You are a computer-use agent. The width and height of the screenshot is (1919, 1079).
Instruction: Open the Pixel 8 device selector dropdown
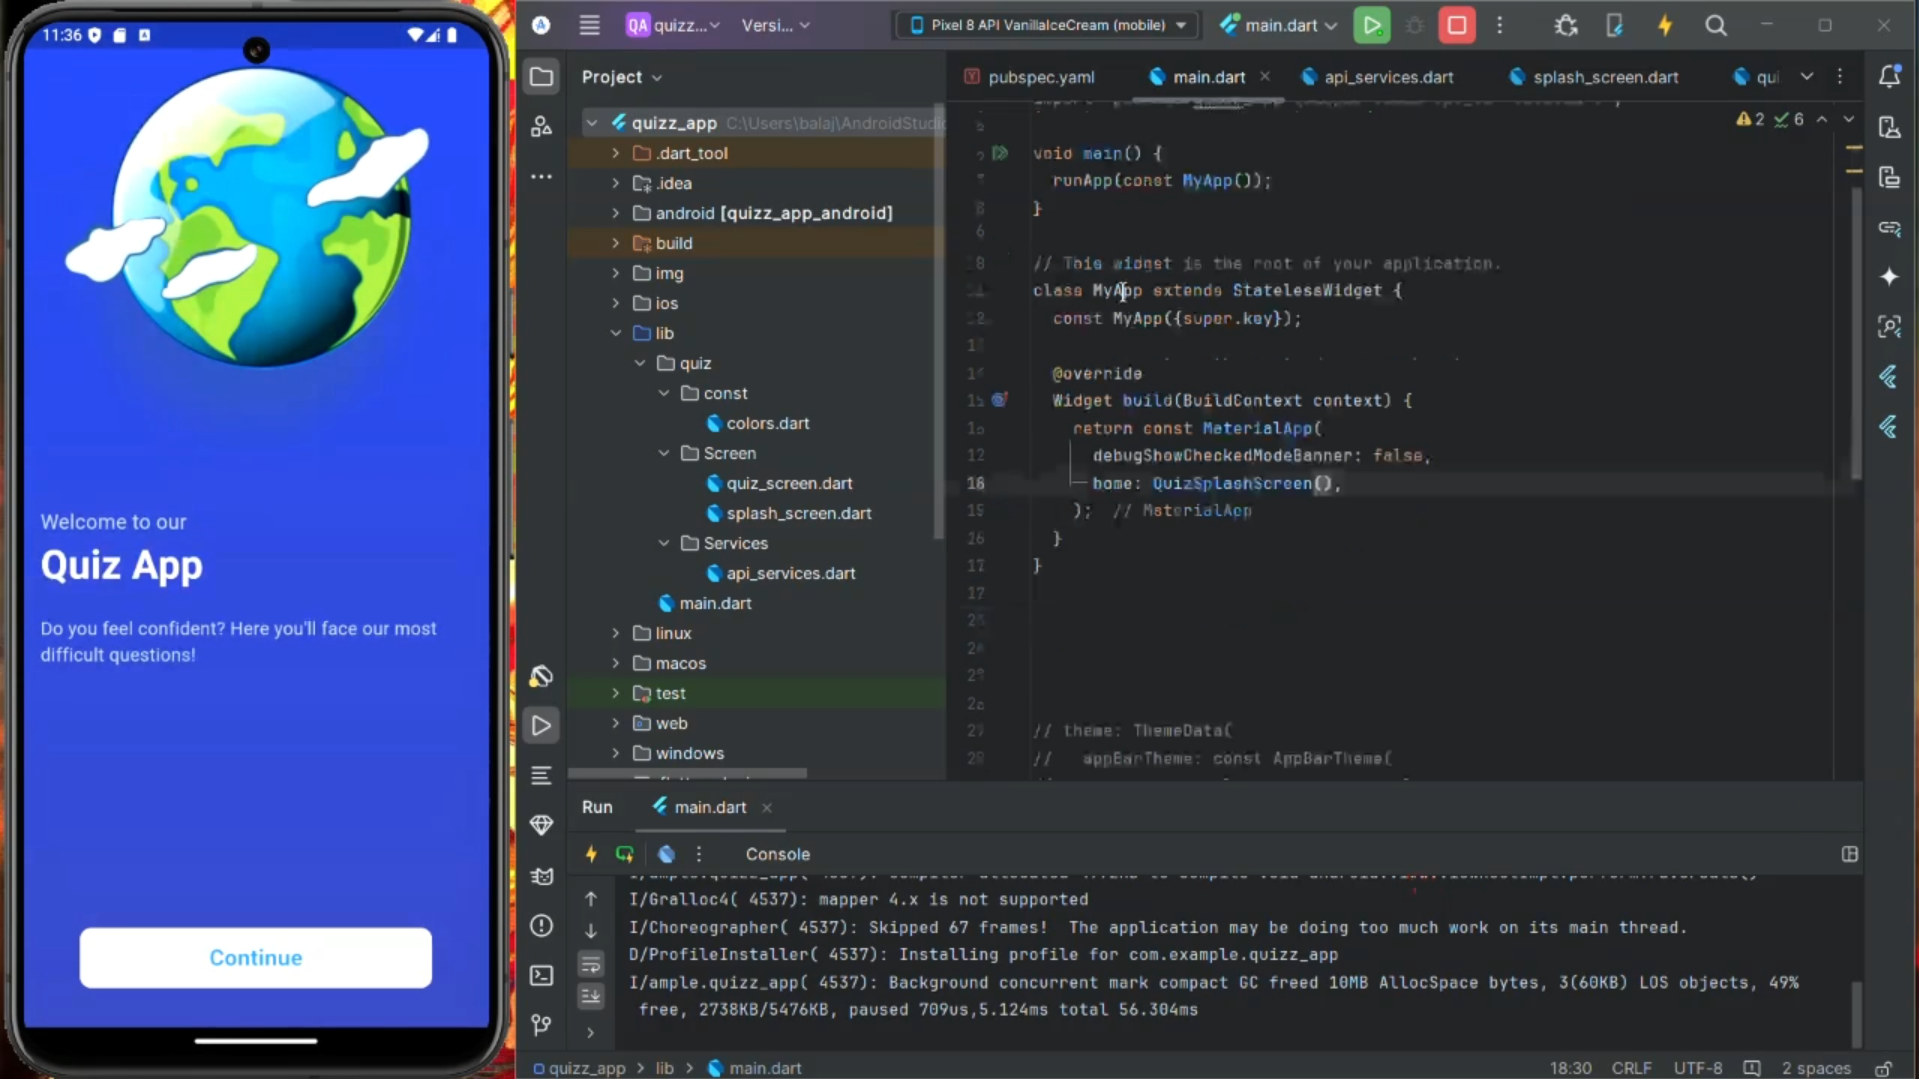tap(1046, 26)
